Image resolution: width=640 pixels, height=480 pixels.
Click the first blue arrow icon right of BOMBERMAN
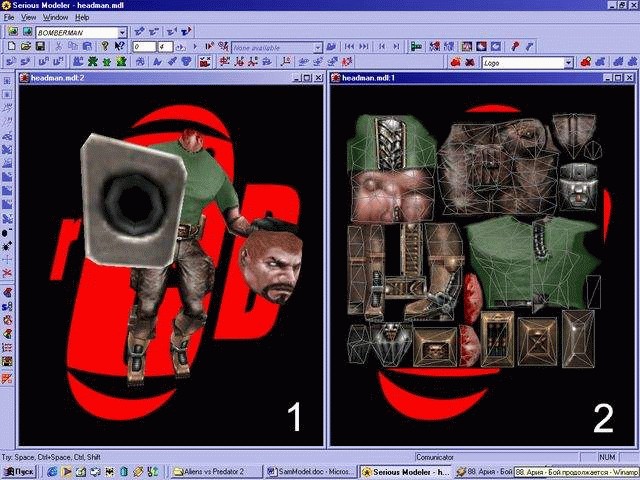[140, 31]
